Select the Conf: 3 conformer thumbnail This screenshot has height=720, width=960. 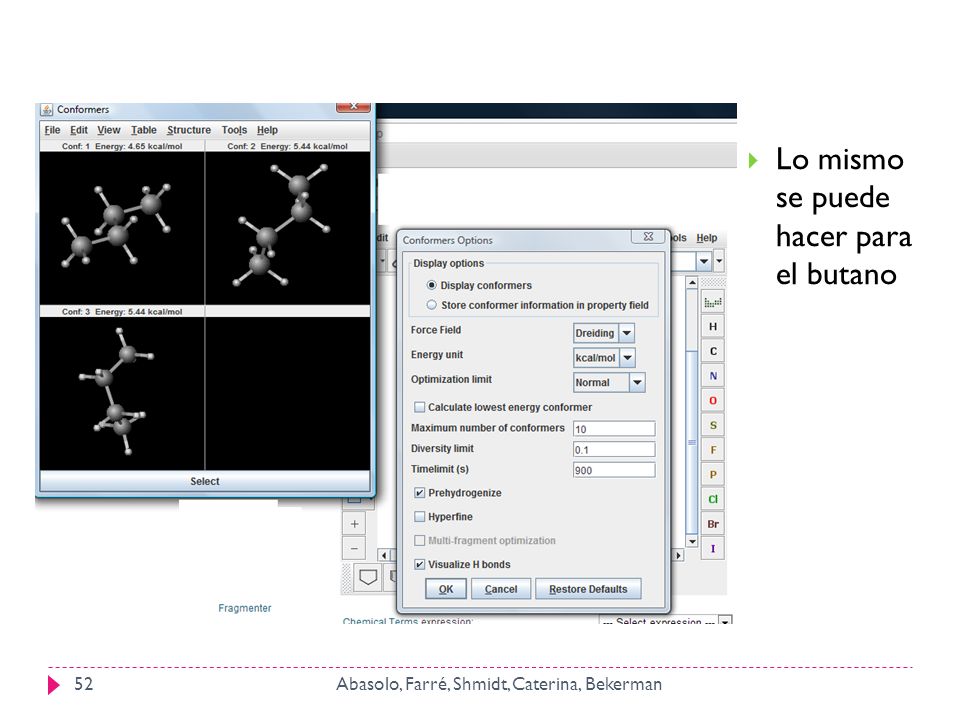click(x=122, y=393)
